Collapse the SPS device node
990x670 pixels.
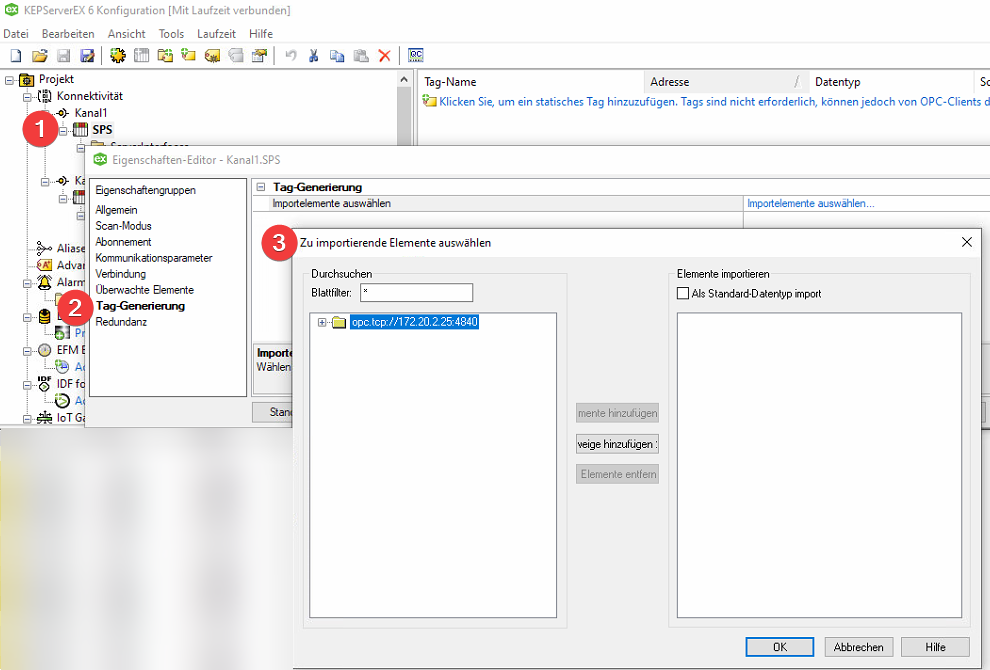pyautogui.click(x=63, y=131)
